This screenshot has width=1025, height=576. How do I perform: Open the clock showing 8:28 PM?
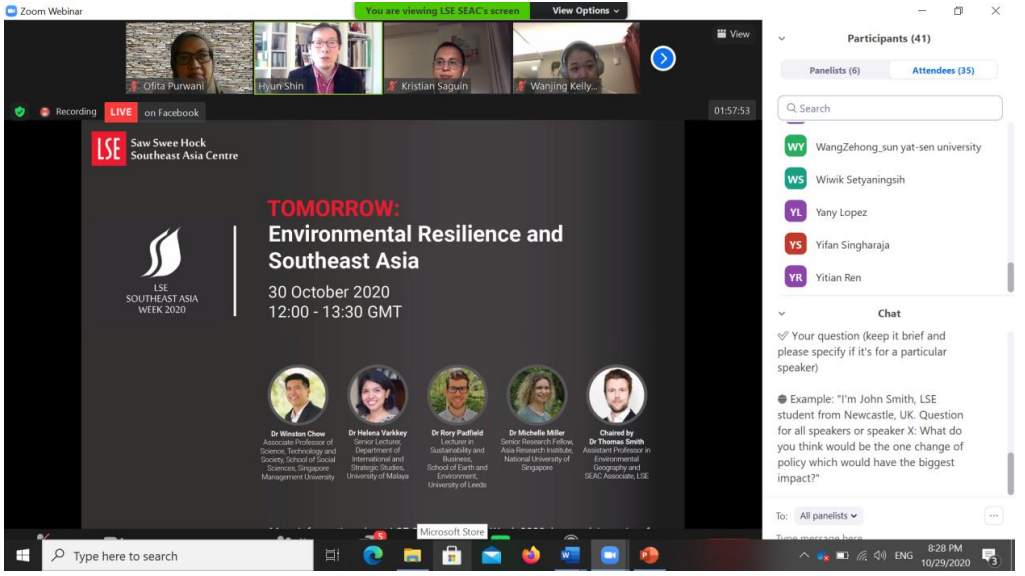pos(945,556)
